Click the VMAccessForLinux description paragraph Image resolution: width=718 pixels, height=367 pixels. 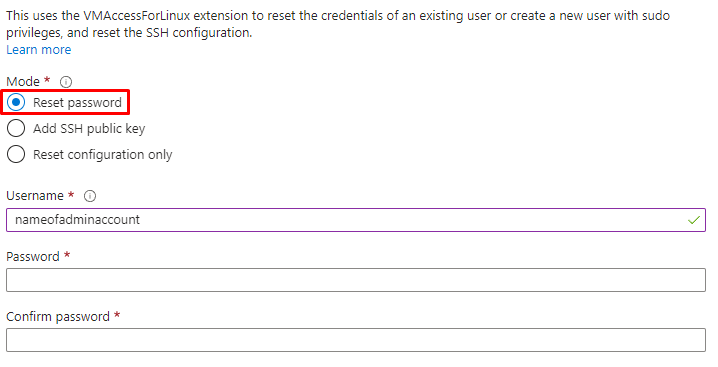point(338,24)
